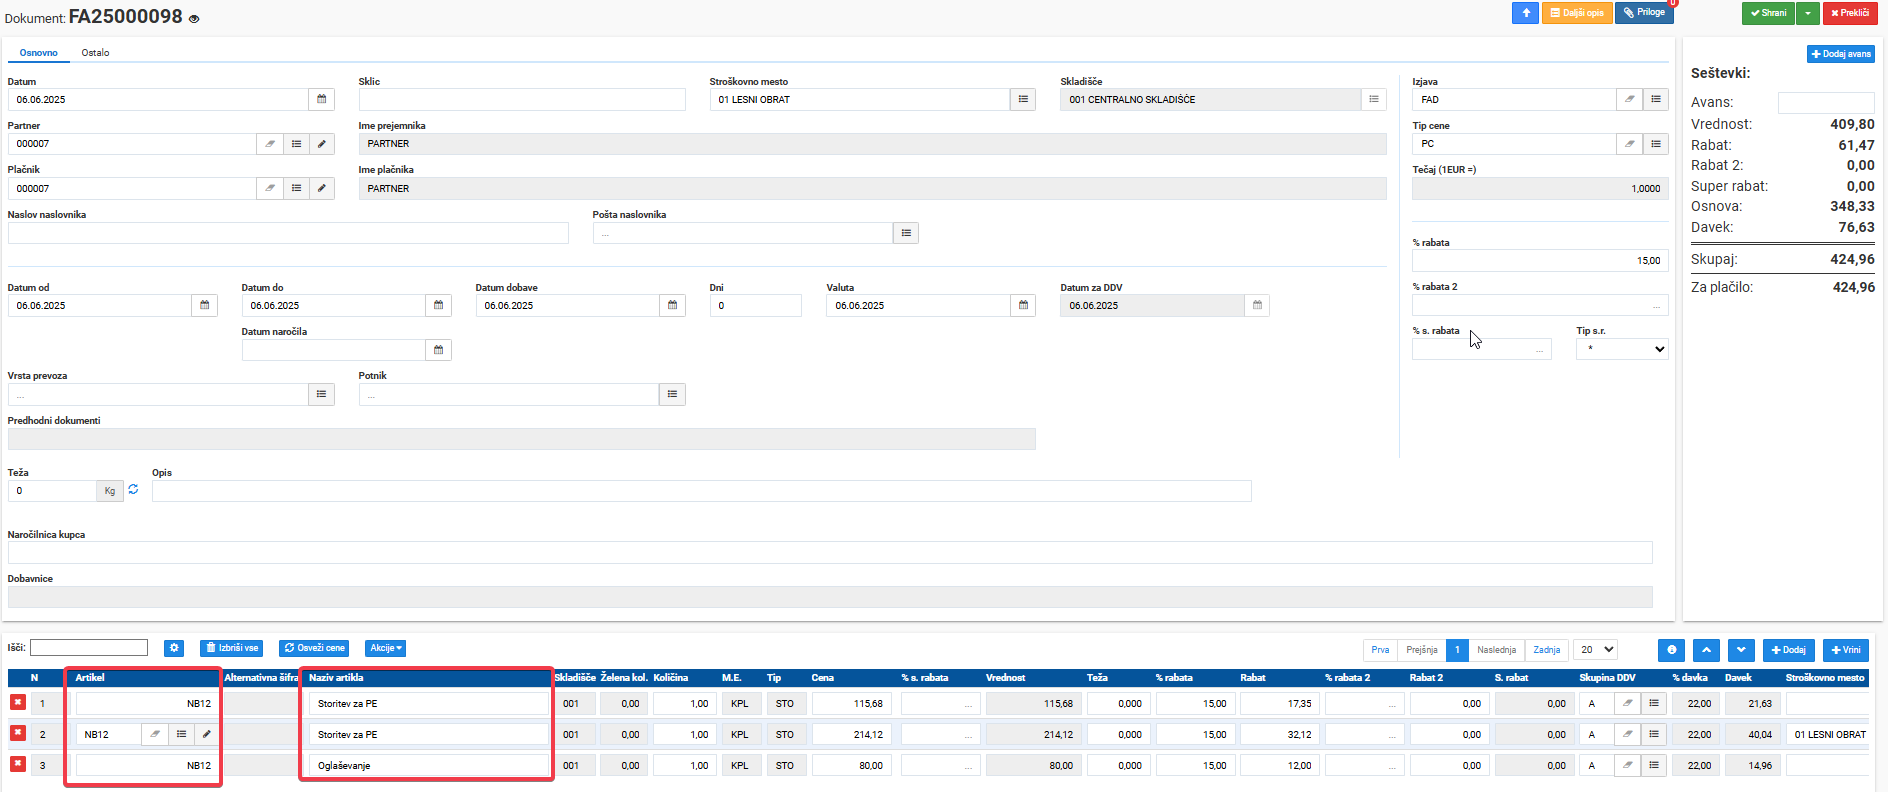
Task: Open the Potnik list lookup
Action: (x=672, y=394)
